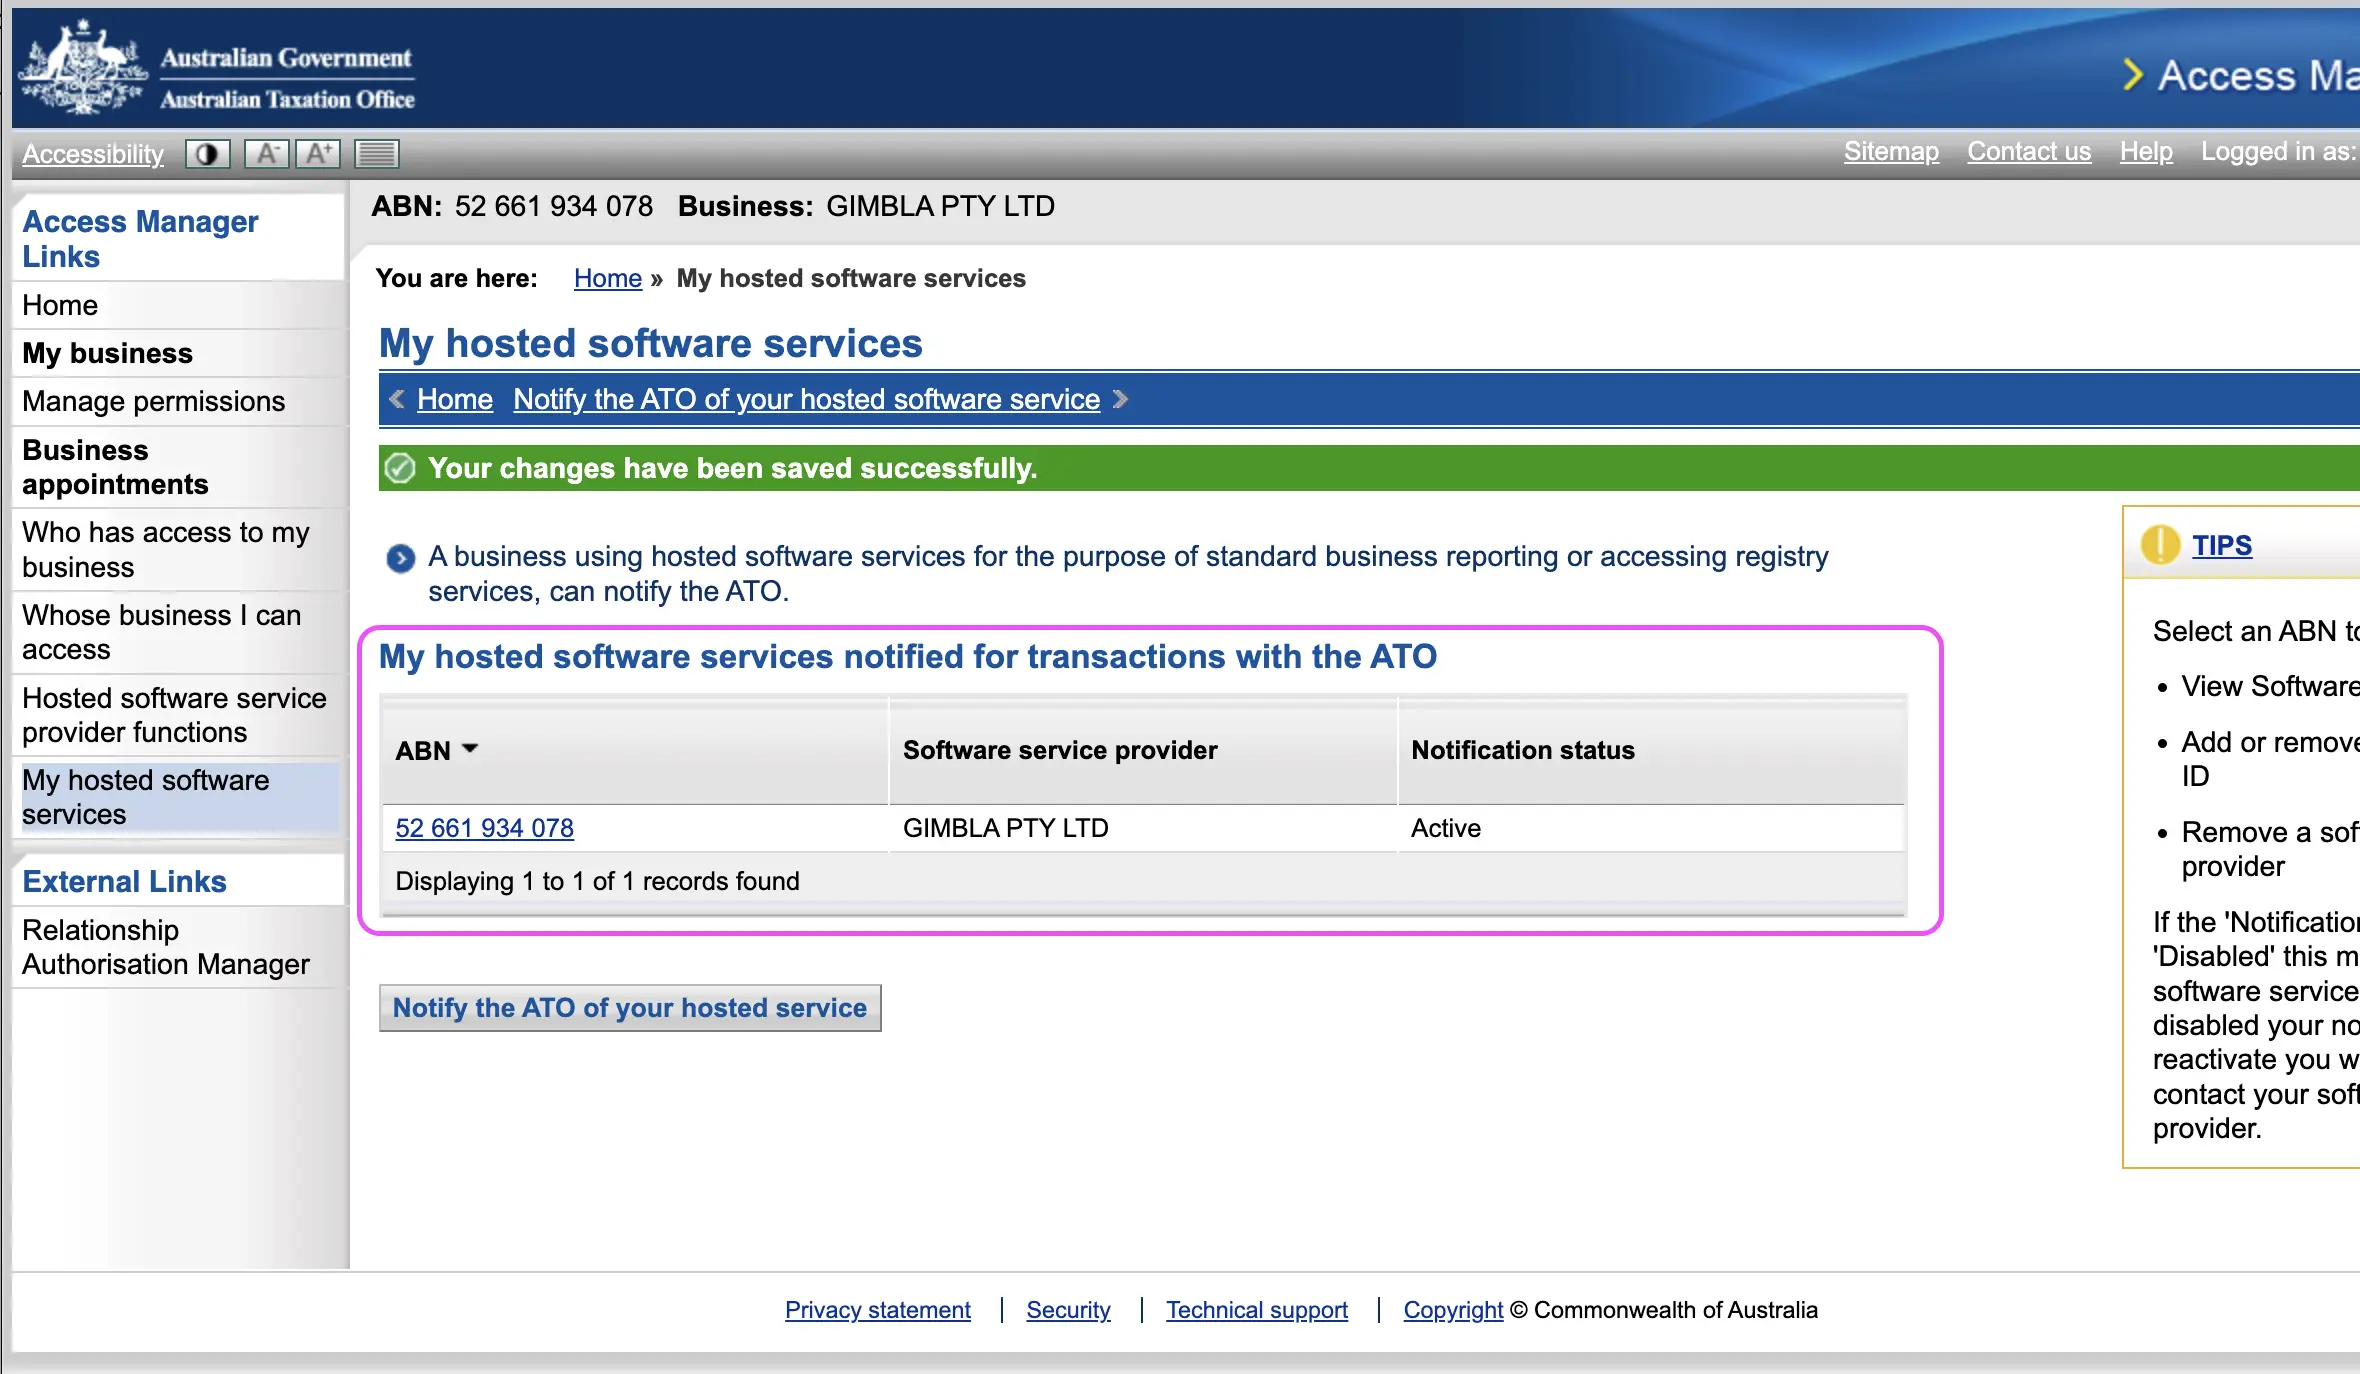Viewport: 2360px width, 1374px height.
Task: Open Manage permissions in sidebar
Action: pyautogui.click(x=153, y=401)
